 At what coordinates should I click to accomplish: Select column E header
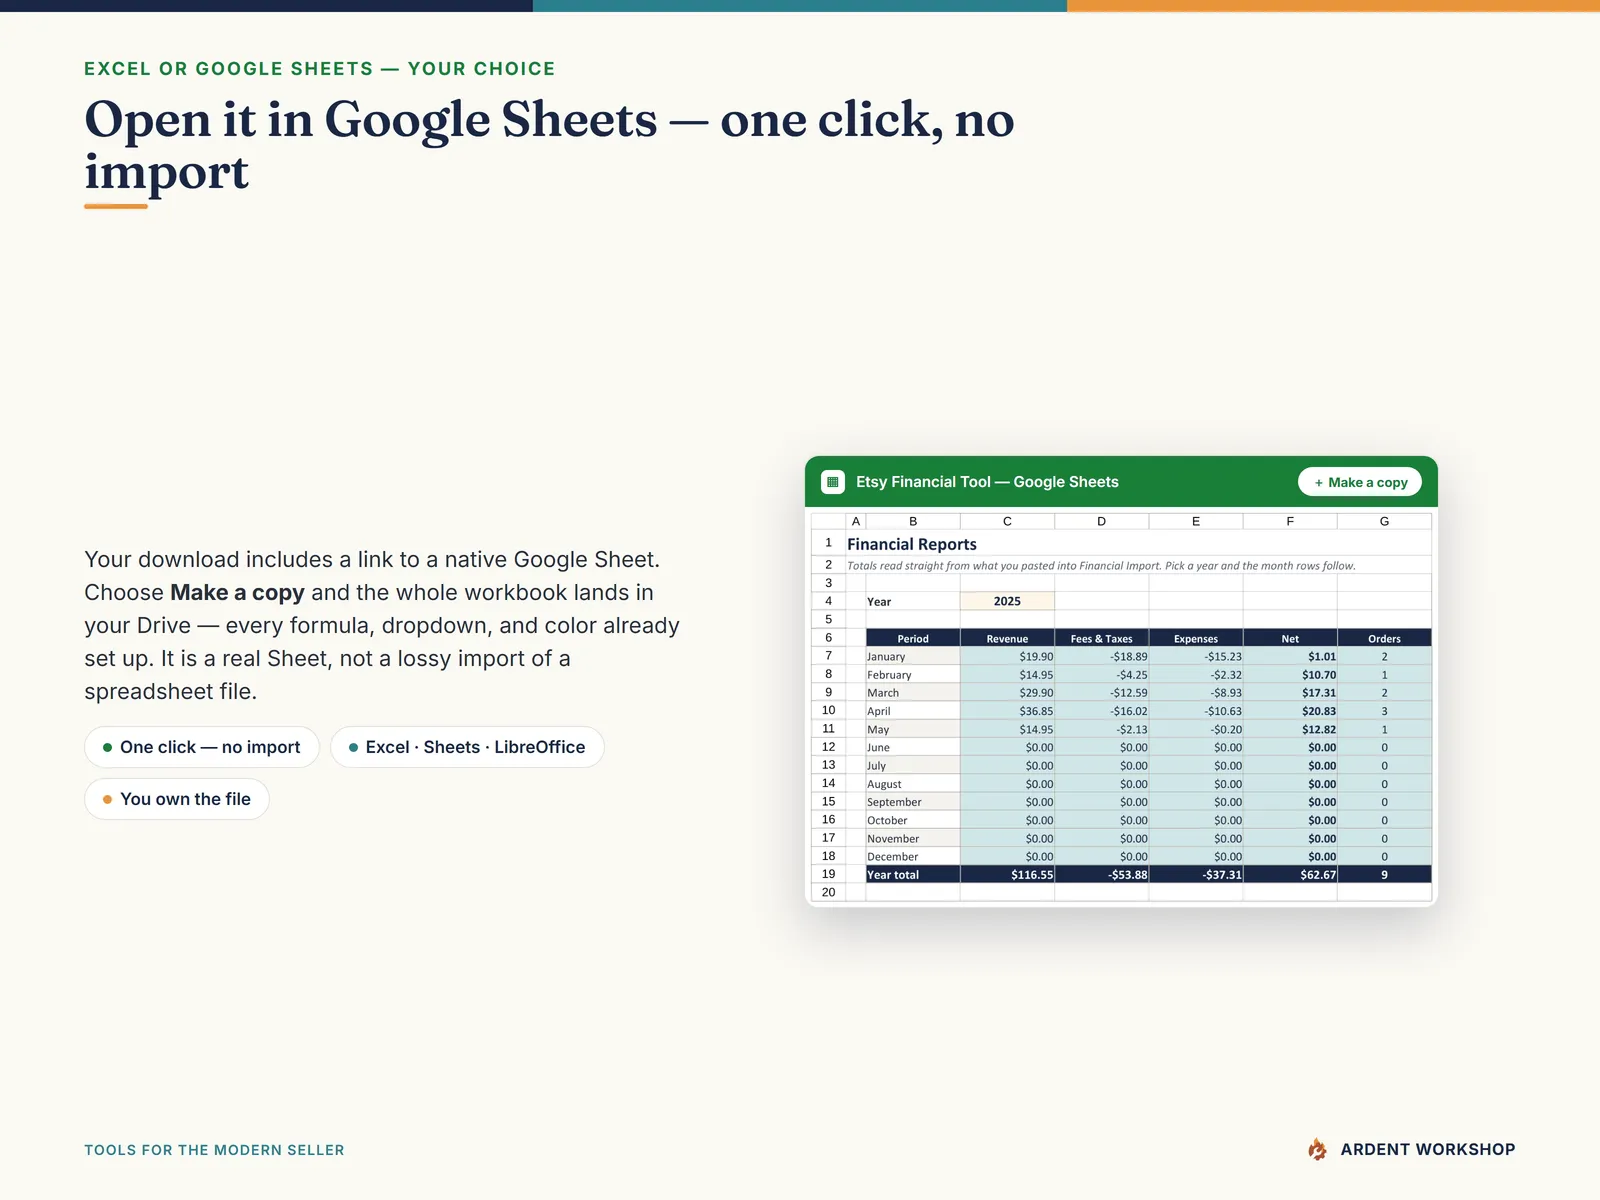pyautogui.click(x=1196, y=521)
